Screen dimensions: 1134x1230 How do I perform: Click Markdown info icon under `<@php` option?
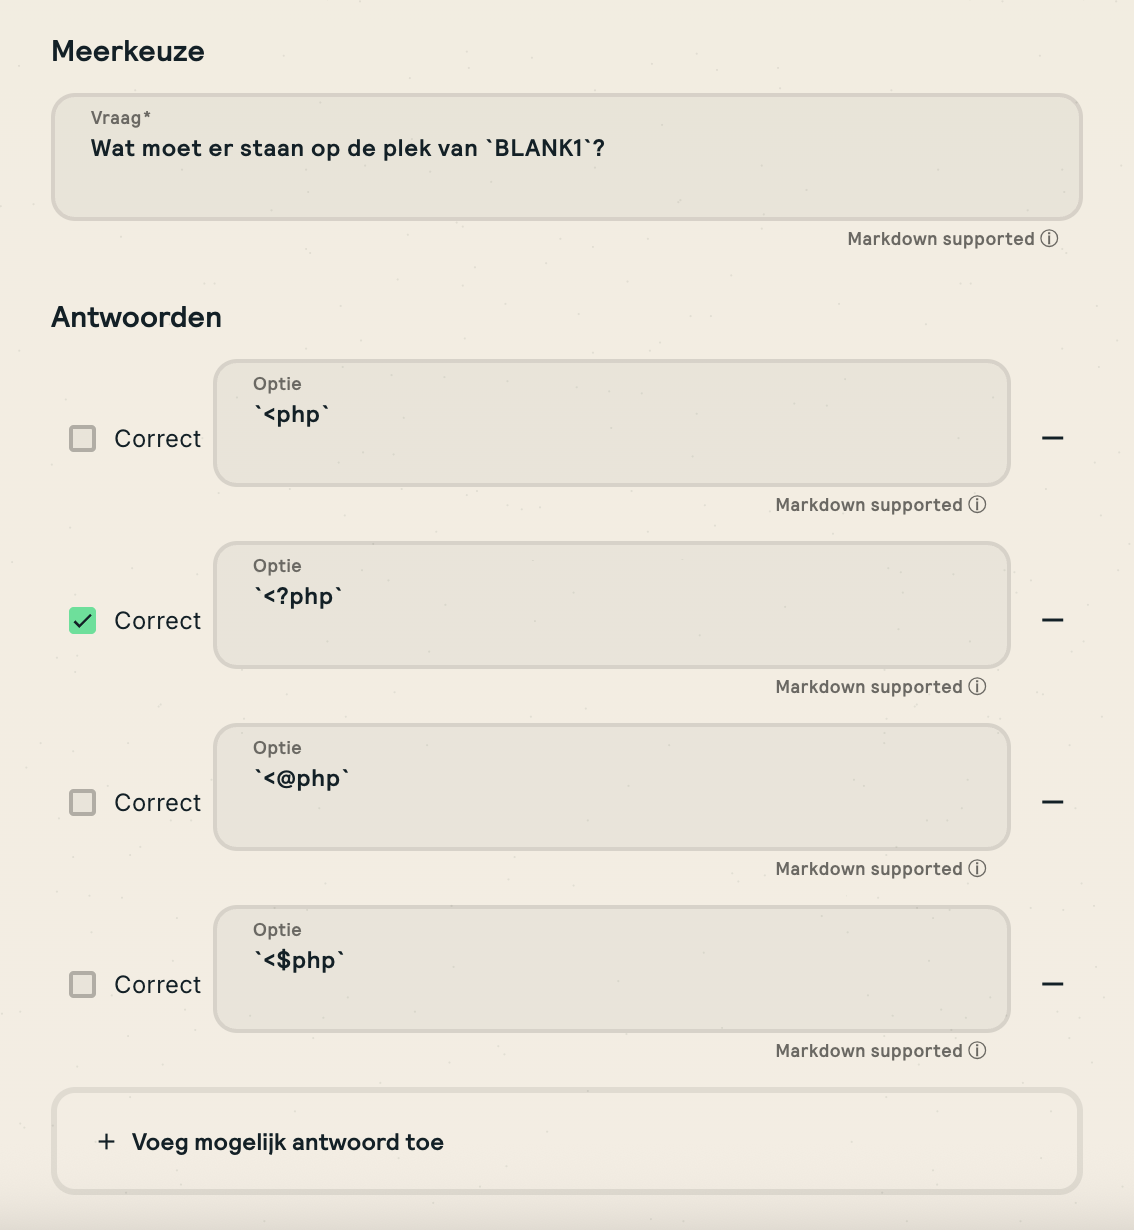977,869
